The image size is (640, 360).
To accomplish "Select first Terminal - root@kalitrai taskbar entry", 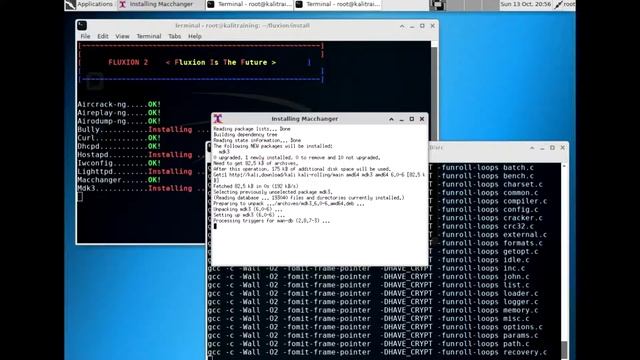I will [x=249, y=4].
